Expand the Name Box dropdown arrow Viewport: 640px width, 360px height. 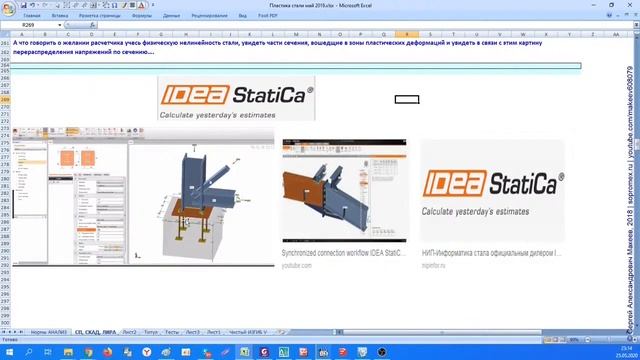tap(60, 25)
